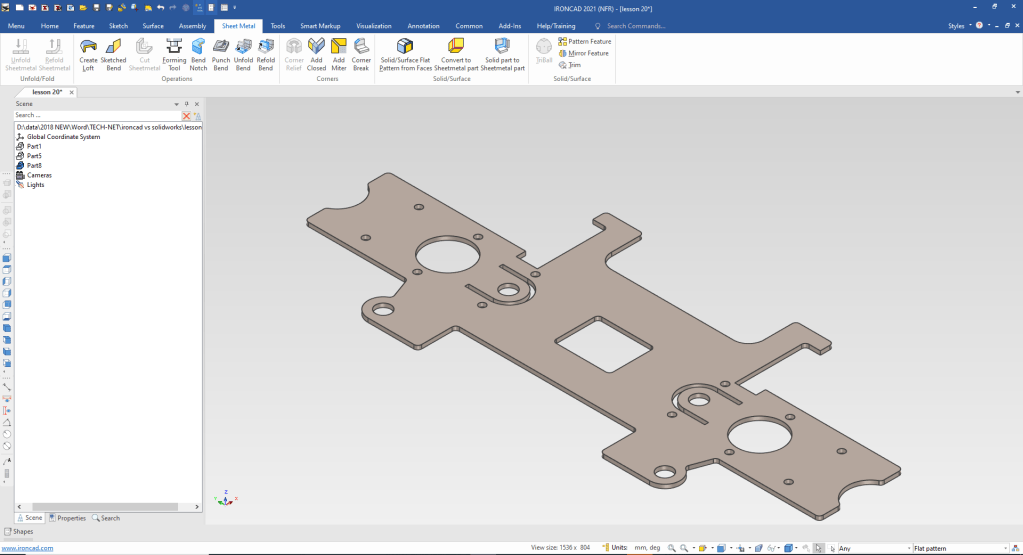Switch to the Feature ribbon tab
The width and height of the screenshot is (1023, 555).
tap(84, 25)
